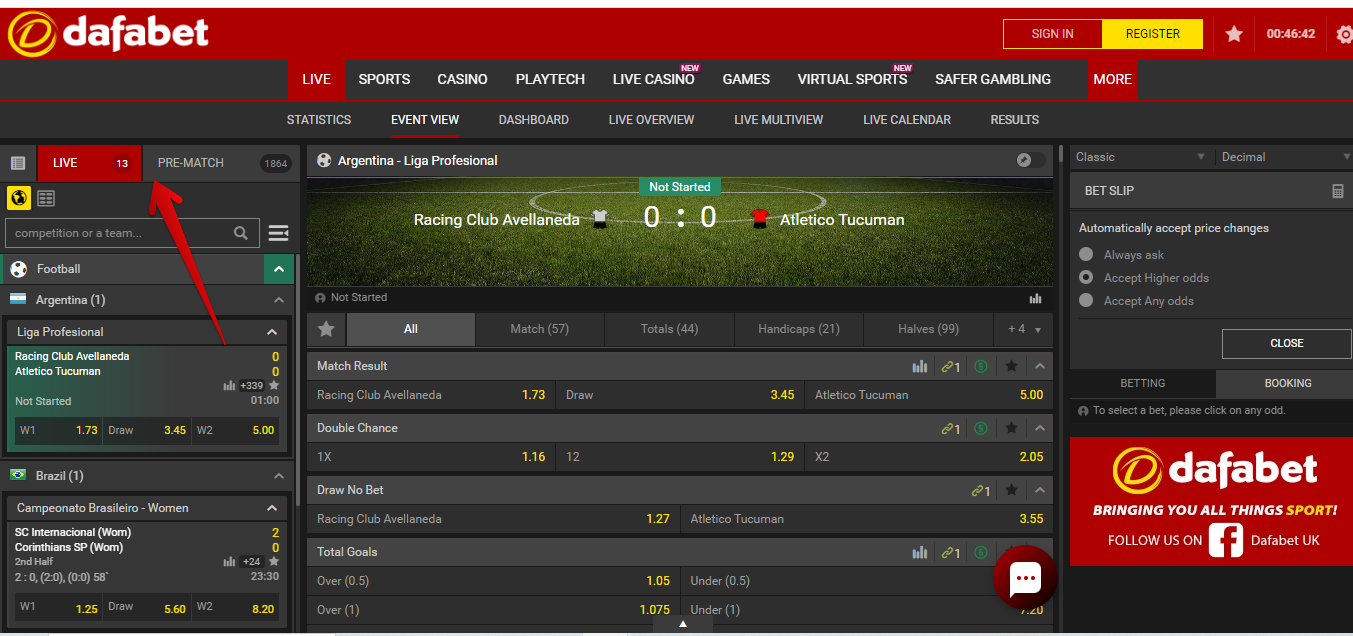Open the LIVE CALENDAR menu item

[907, 119]
